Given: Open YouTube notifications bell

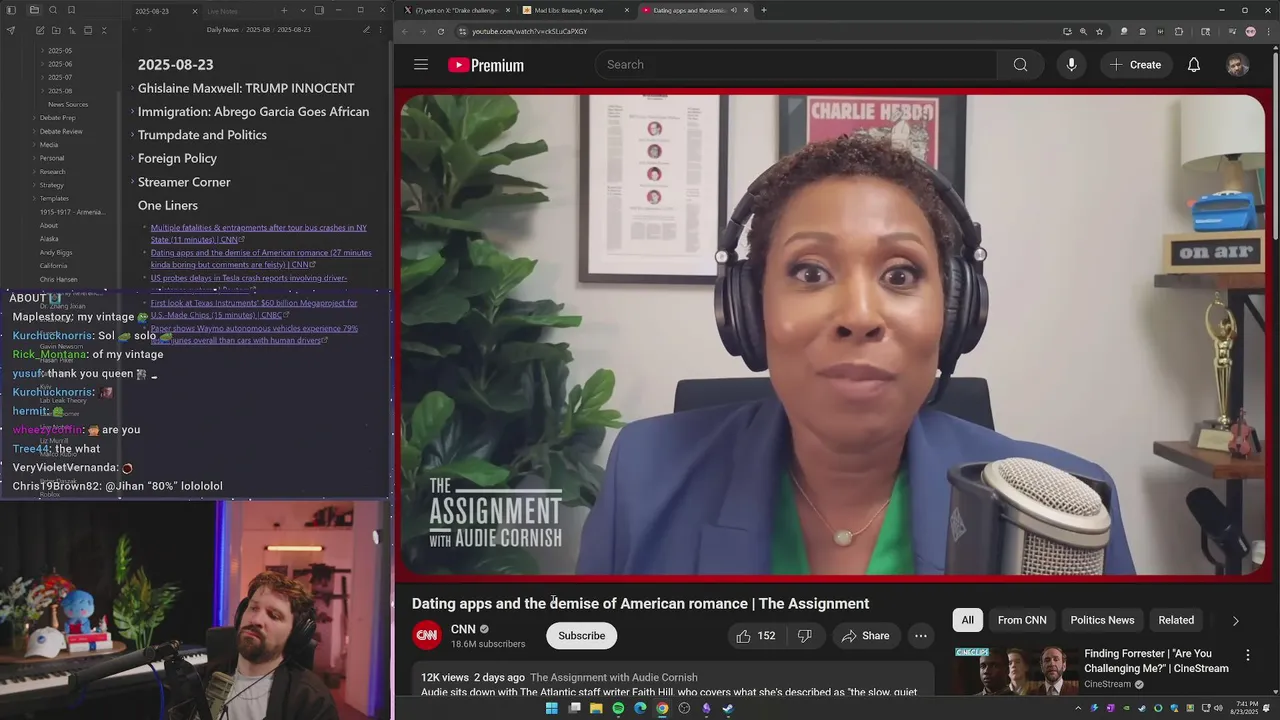Looking at the screenshot, I should (x=1194, y=65).
